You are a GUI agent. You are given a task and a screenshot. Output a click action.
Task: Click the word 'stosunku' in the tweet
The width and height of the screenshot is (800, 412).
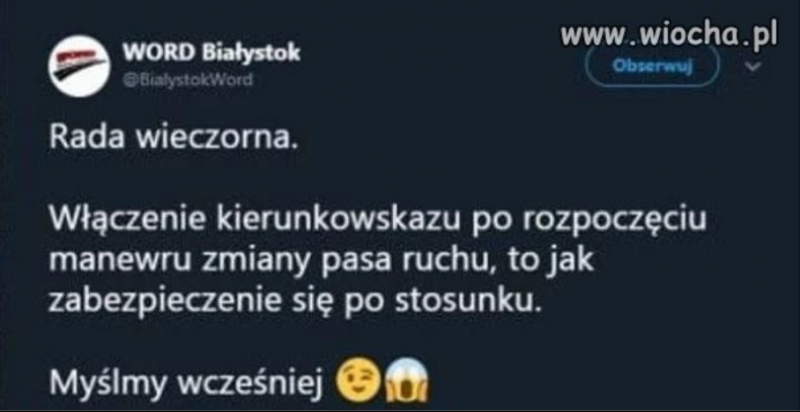(x=463, y=302)
